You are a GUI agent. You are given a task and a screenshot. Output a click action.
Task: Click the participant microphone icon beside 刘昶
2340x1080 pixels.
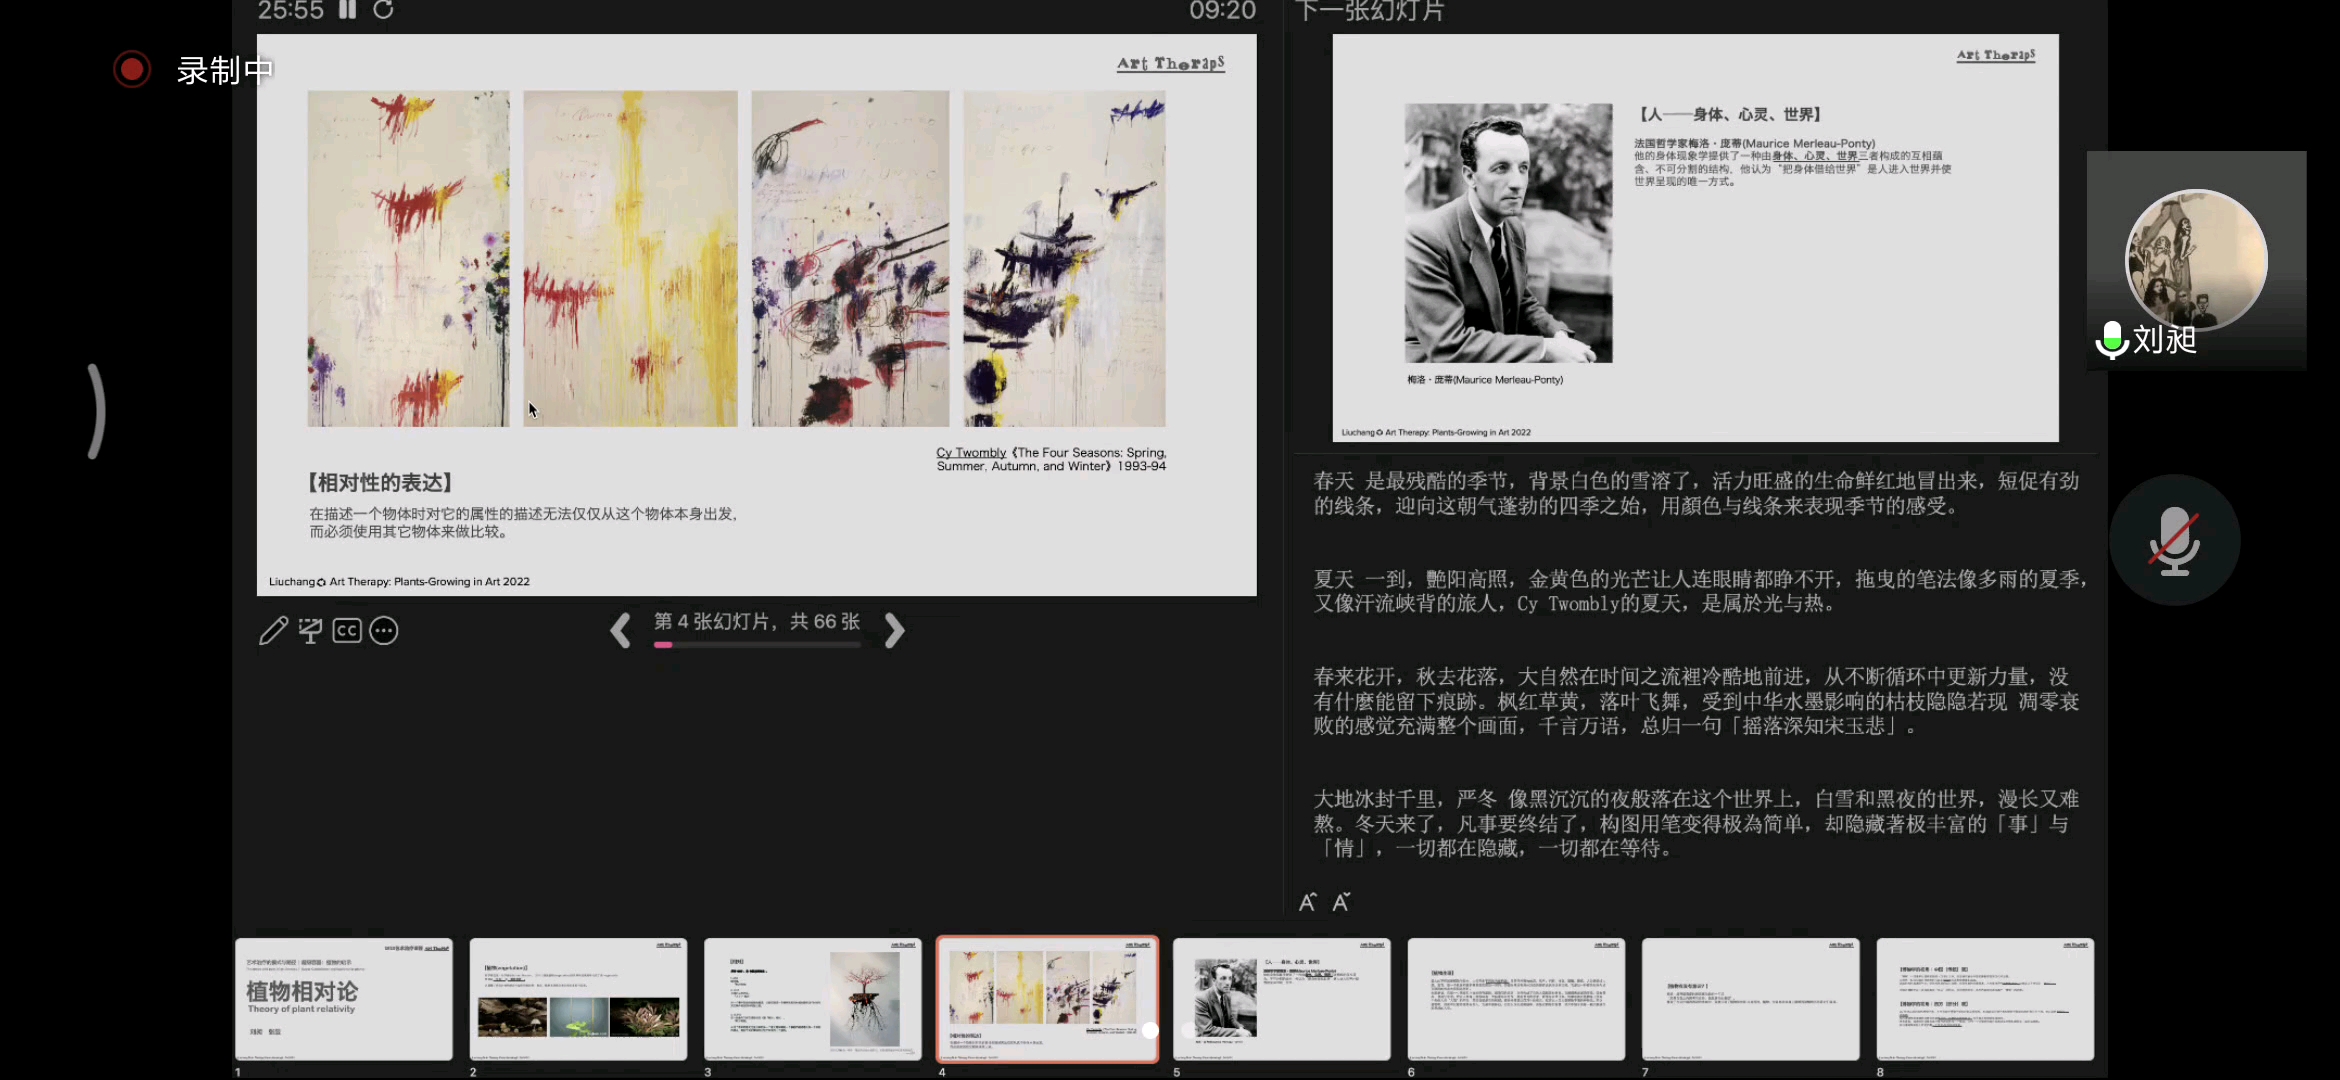click(x=2111, y=340)
